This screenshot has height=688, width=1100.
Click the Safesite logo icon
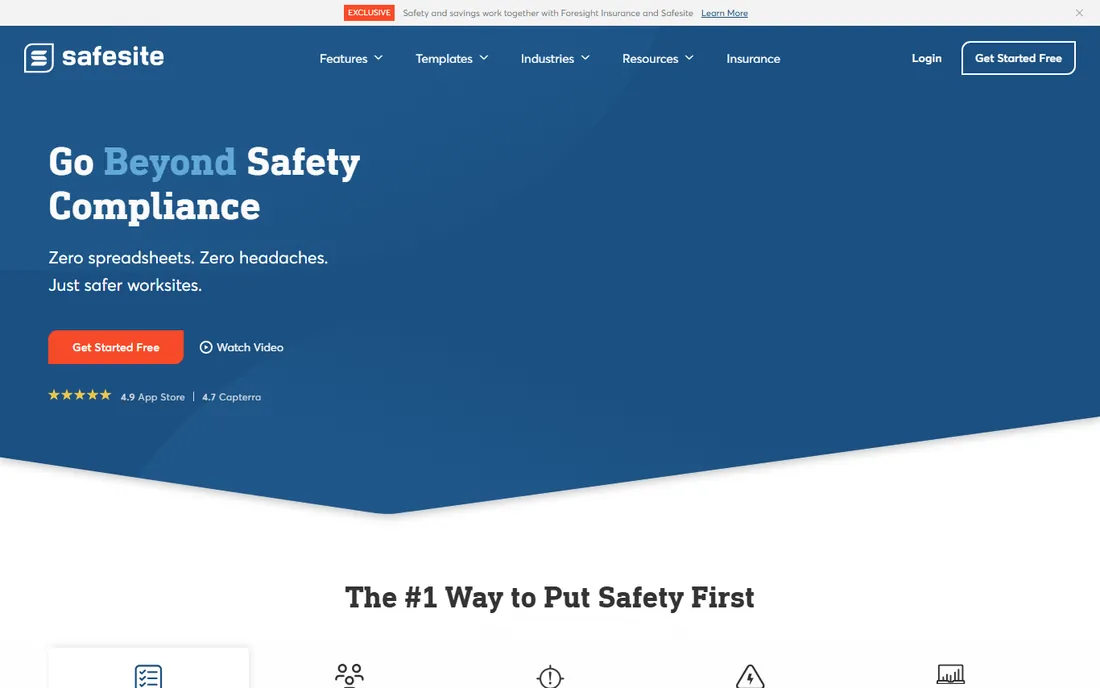tap(39, 58)
